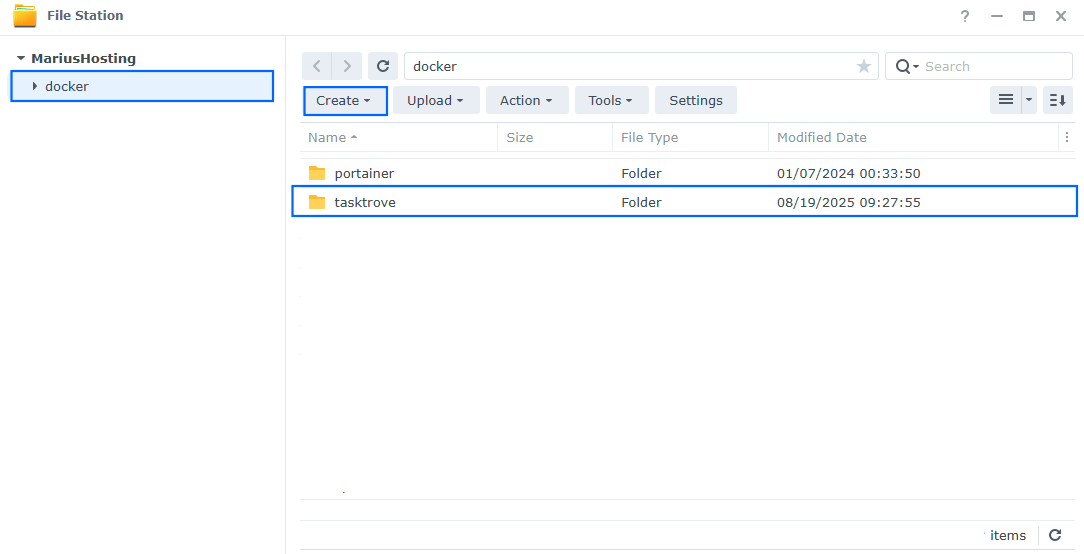The width and height of the screenshot is (1084, 554).
Task: Close the File Station window
Action: tap(1060, 16)
